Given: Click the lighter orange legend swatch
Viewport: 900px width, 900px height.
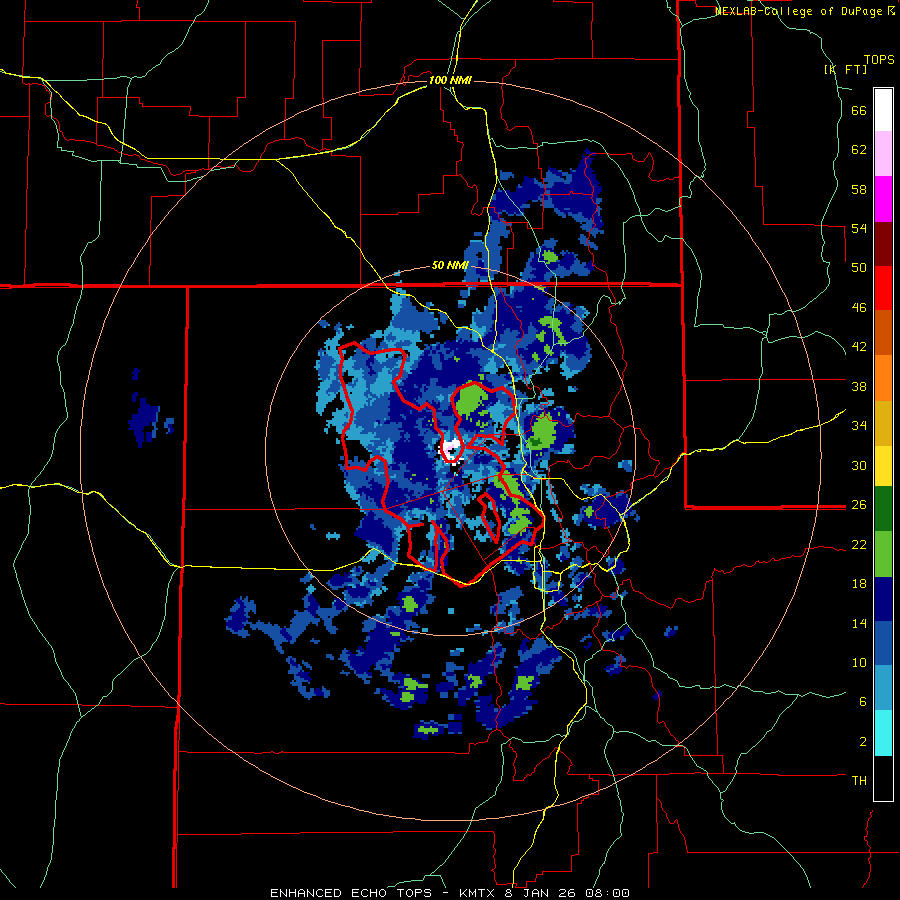Looking at the screenshot, I should [883, 378].
